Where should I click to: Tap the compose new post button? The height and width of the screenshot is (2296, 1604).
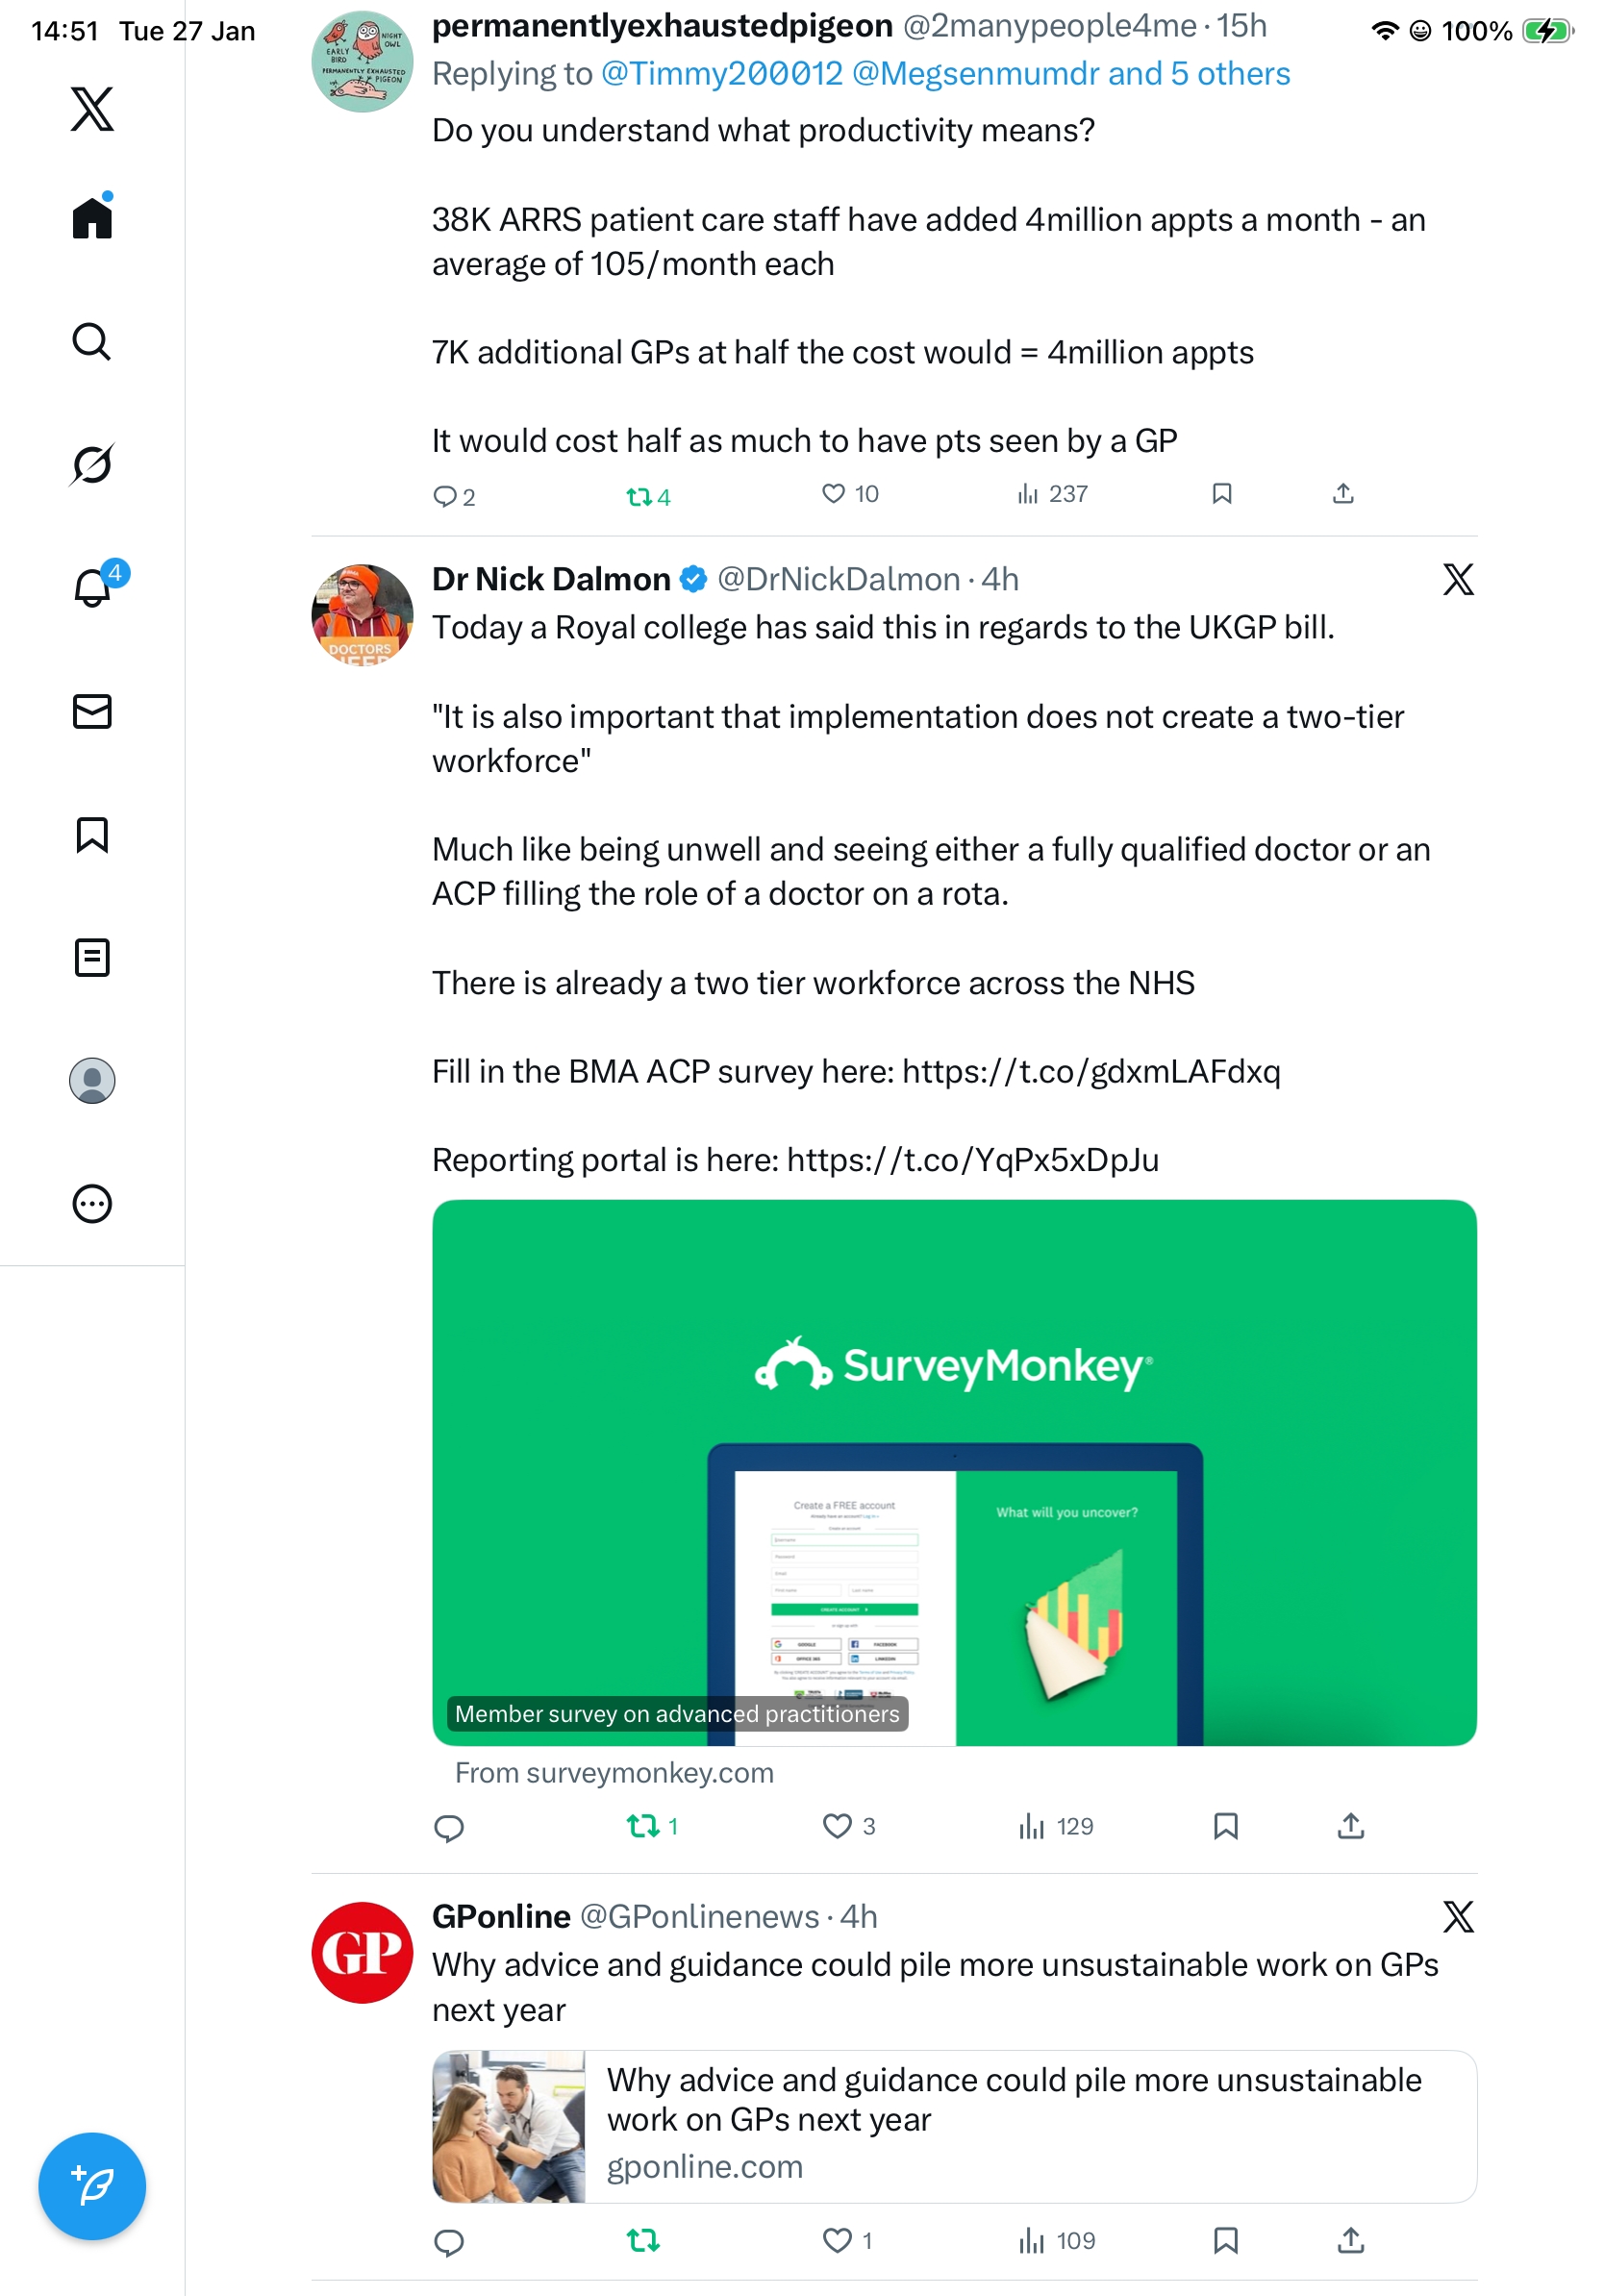coord(92,2186)
